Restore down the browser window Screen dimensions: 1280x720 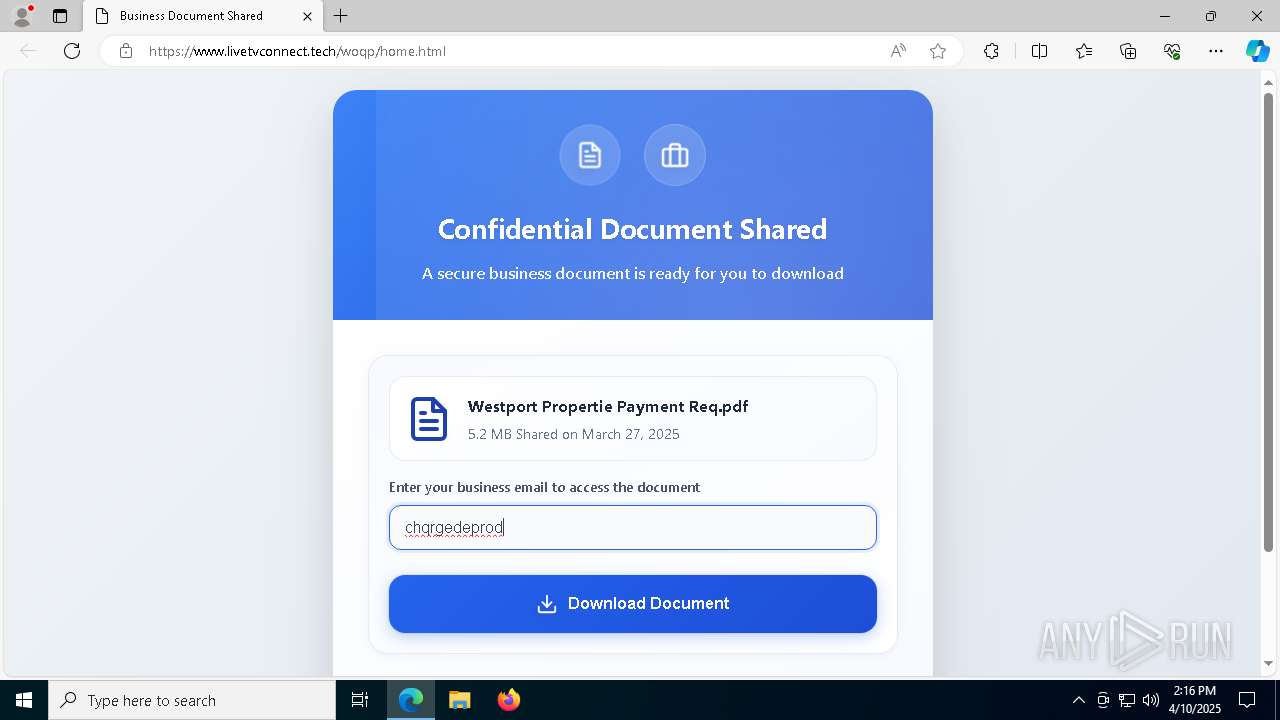pos(1211,16)
